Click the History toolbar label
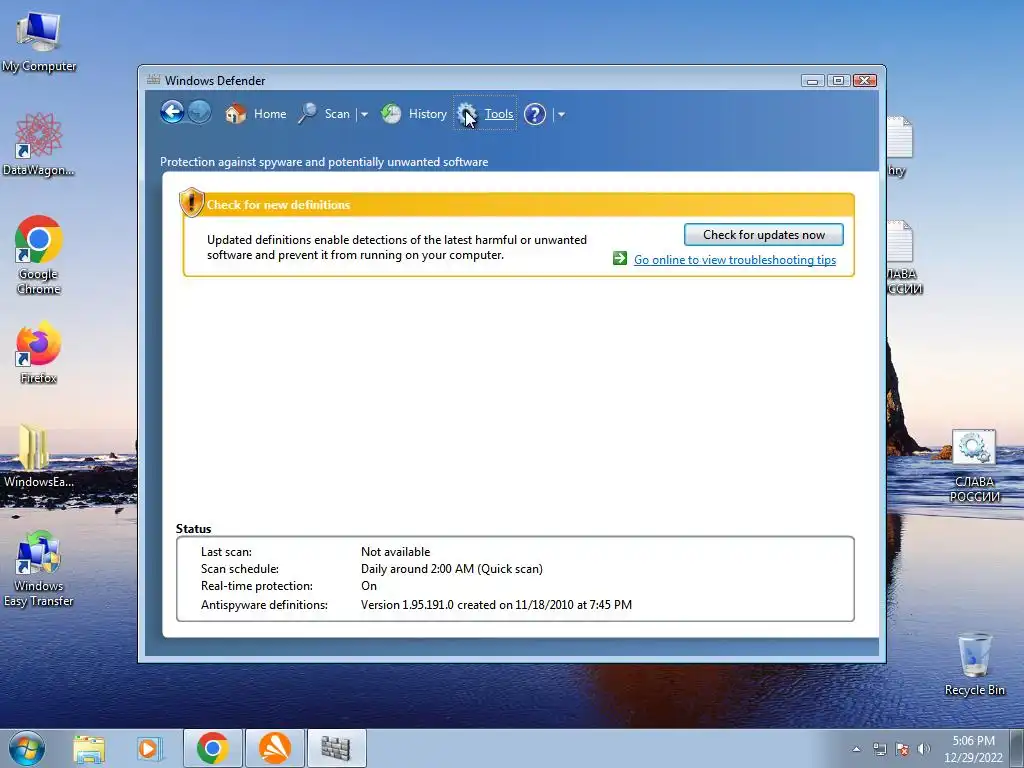 [x=428, y=114]
